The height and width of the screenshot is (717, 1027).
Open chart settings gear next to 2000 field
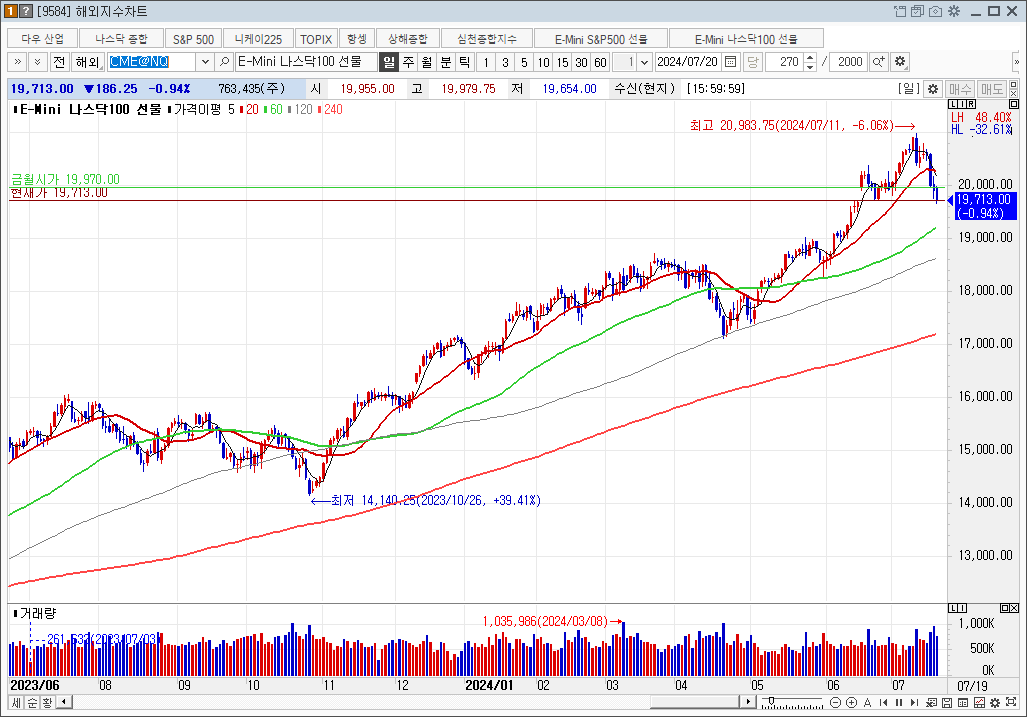900,62
